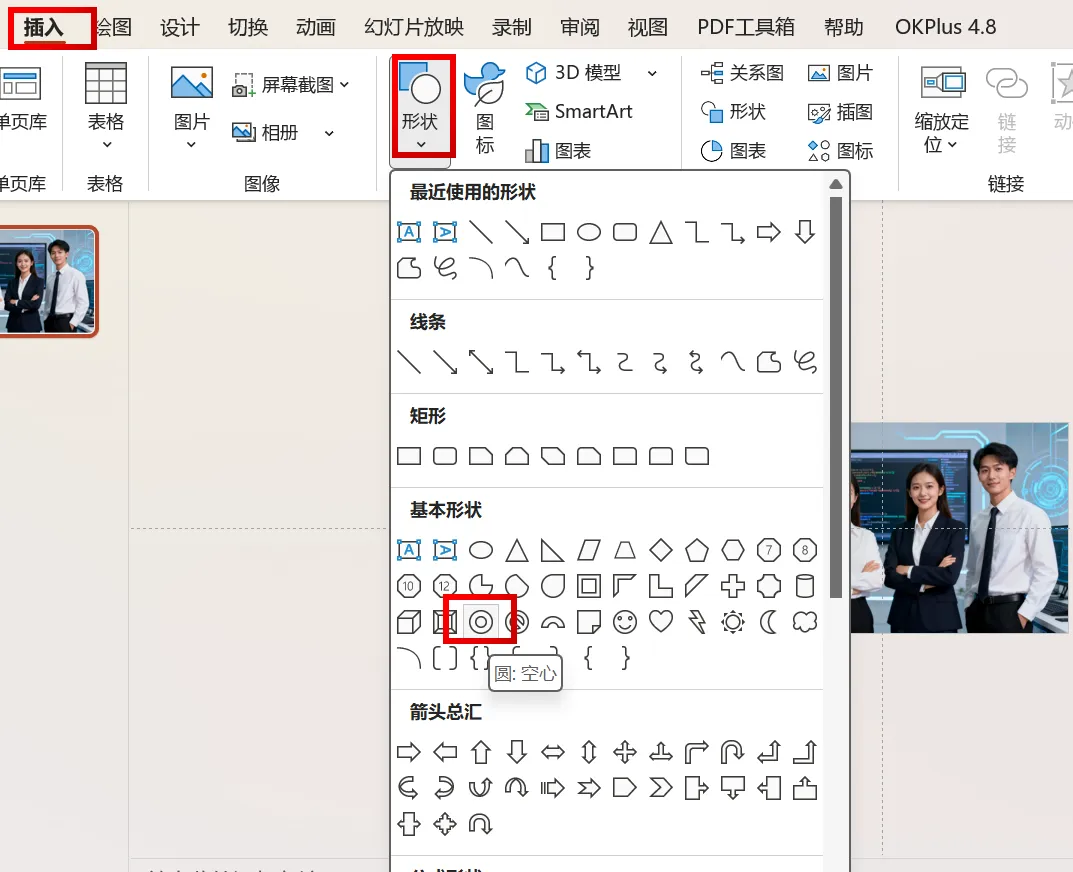Open the OKPlus 4.8 tab
The height and width of the screenshot is (872, 1073).
[945, 27]
